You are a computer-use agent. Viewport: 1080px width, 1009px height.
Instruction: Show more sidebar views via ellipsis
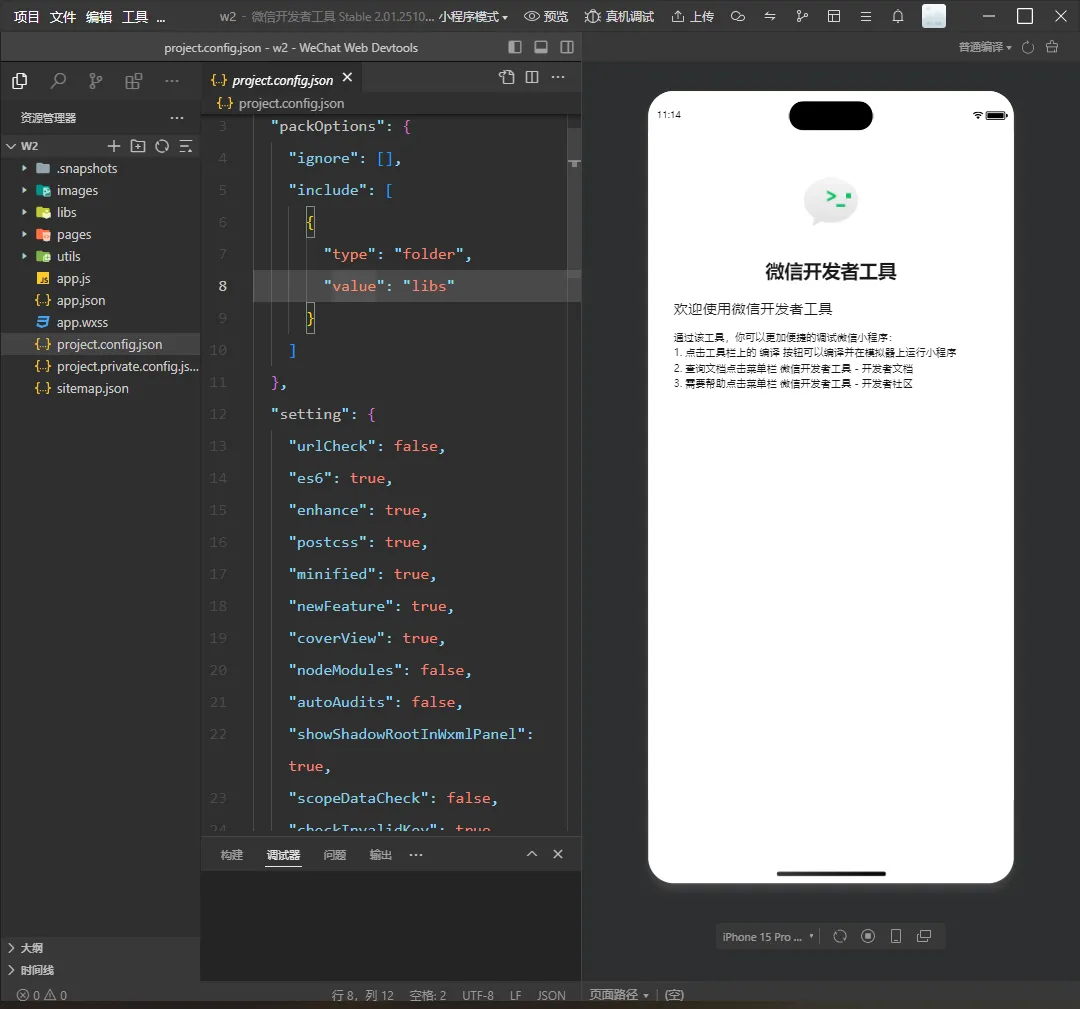172,81
